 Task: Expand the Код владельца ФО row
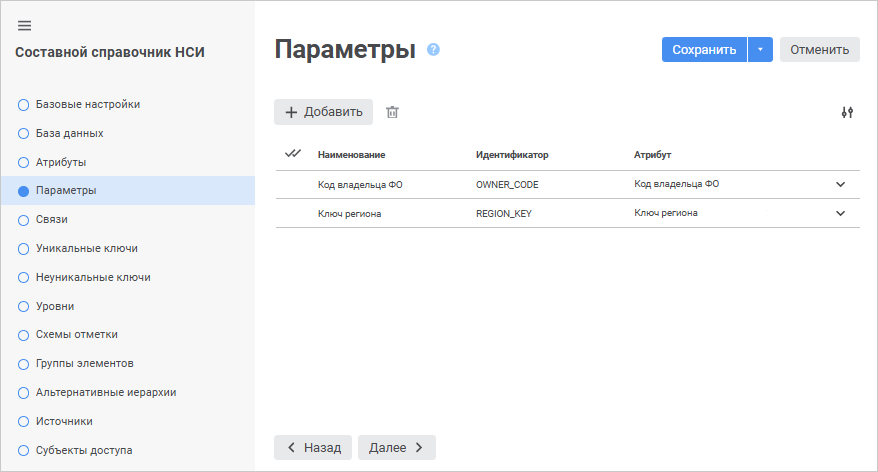[840, 184]
